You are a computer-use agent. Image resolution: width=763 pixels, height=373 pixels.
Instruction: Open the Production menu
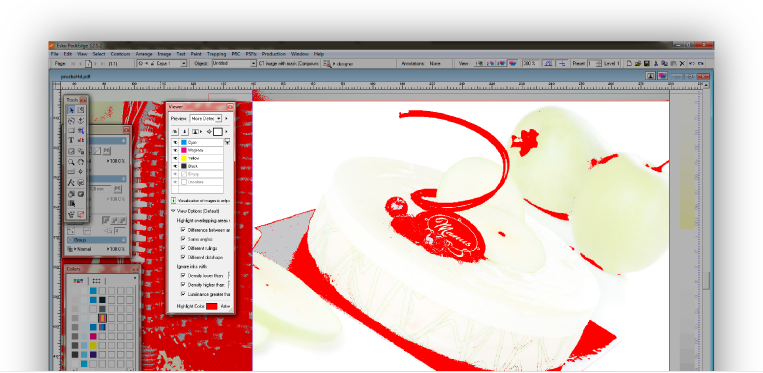273,54
